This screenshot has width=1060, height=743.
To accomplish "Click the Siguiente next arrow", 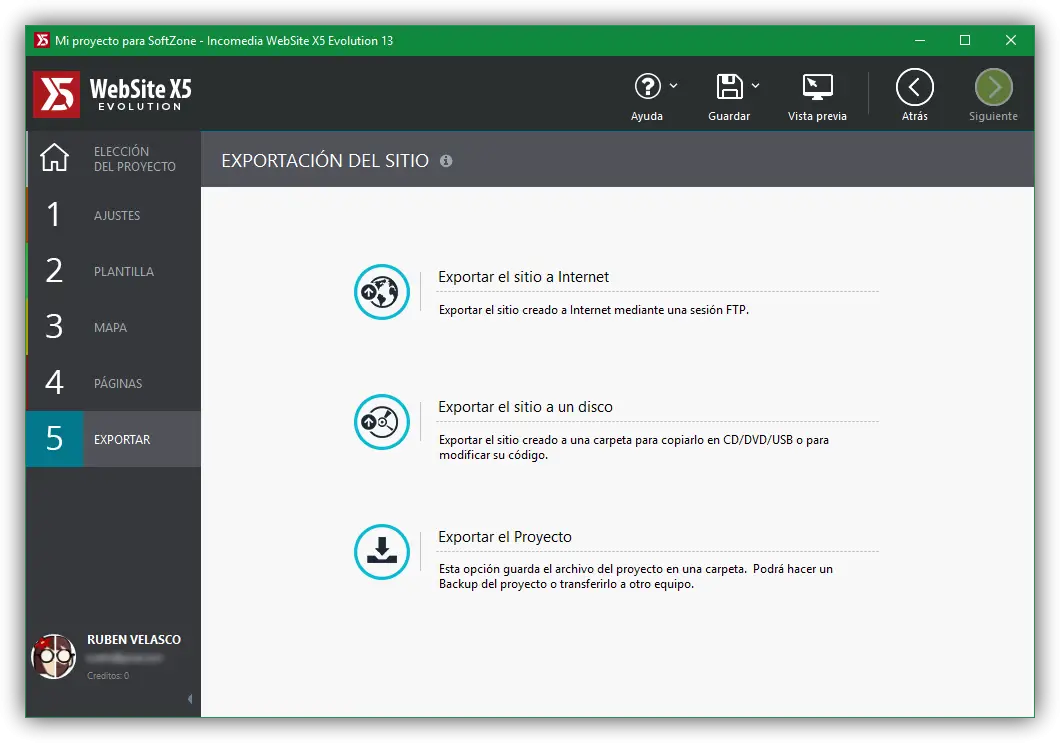I will coord(993,87).
